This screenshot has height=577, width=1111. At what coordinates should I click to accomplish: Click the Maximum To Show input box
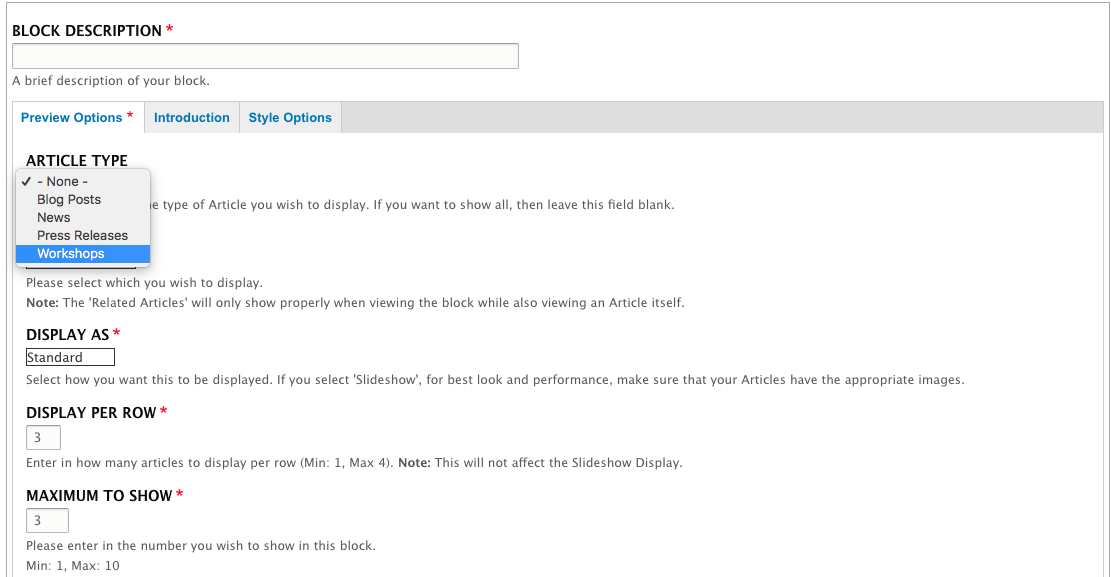tap(47, 520)
